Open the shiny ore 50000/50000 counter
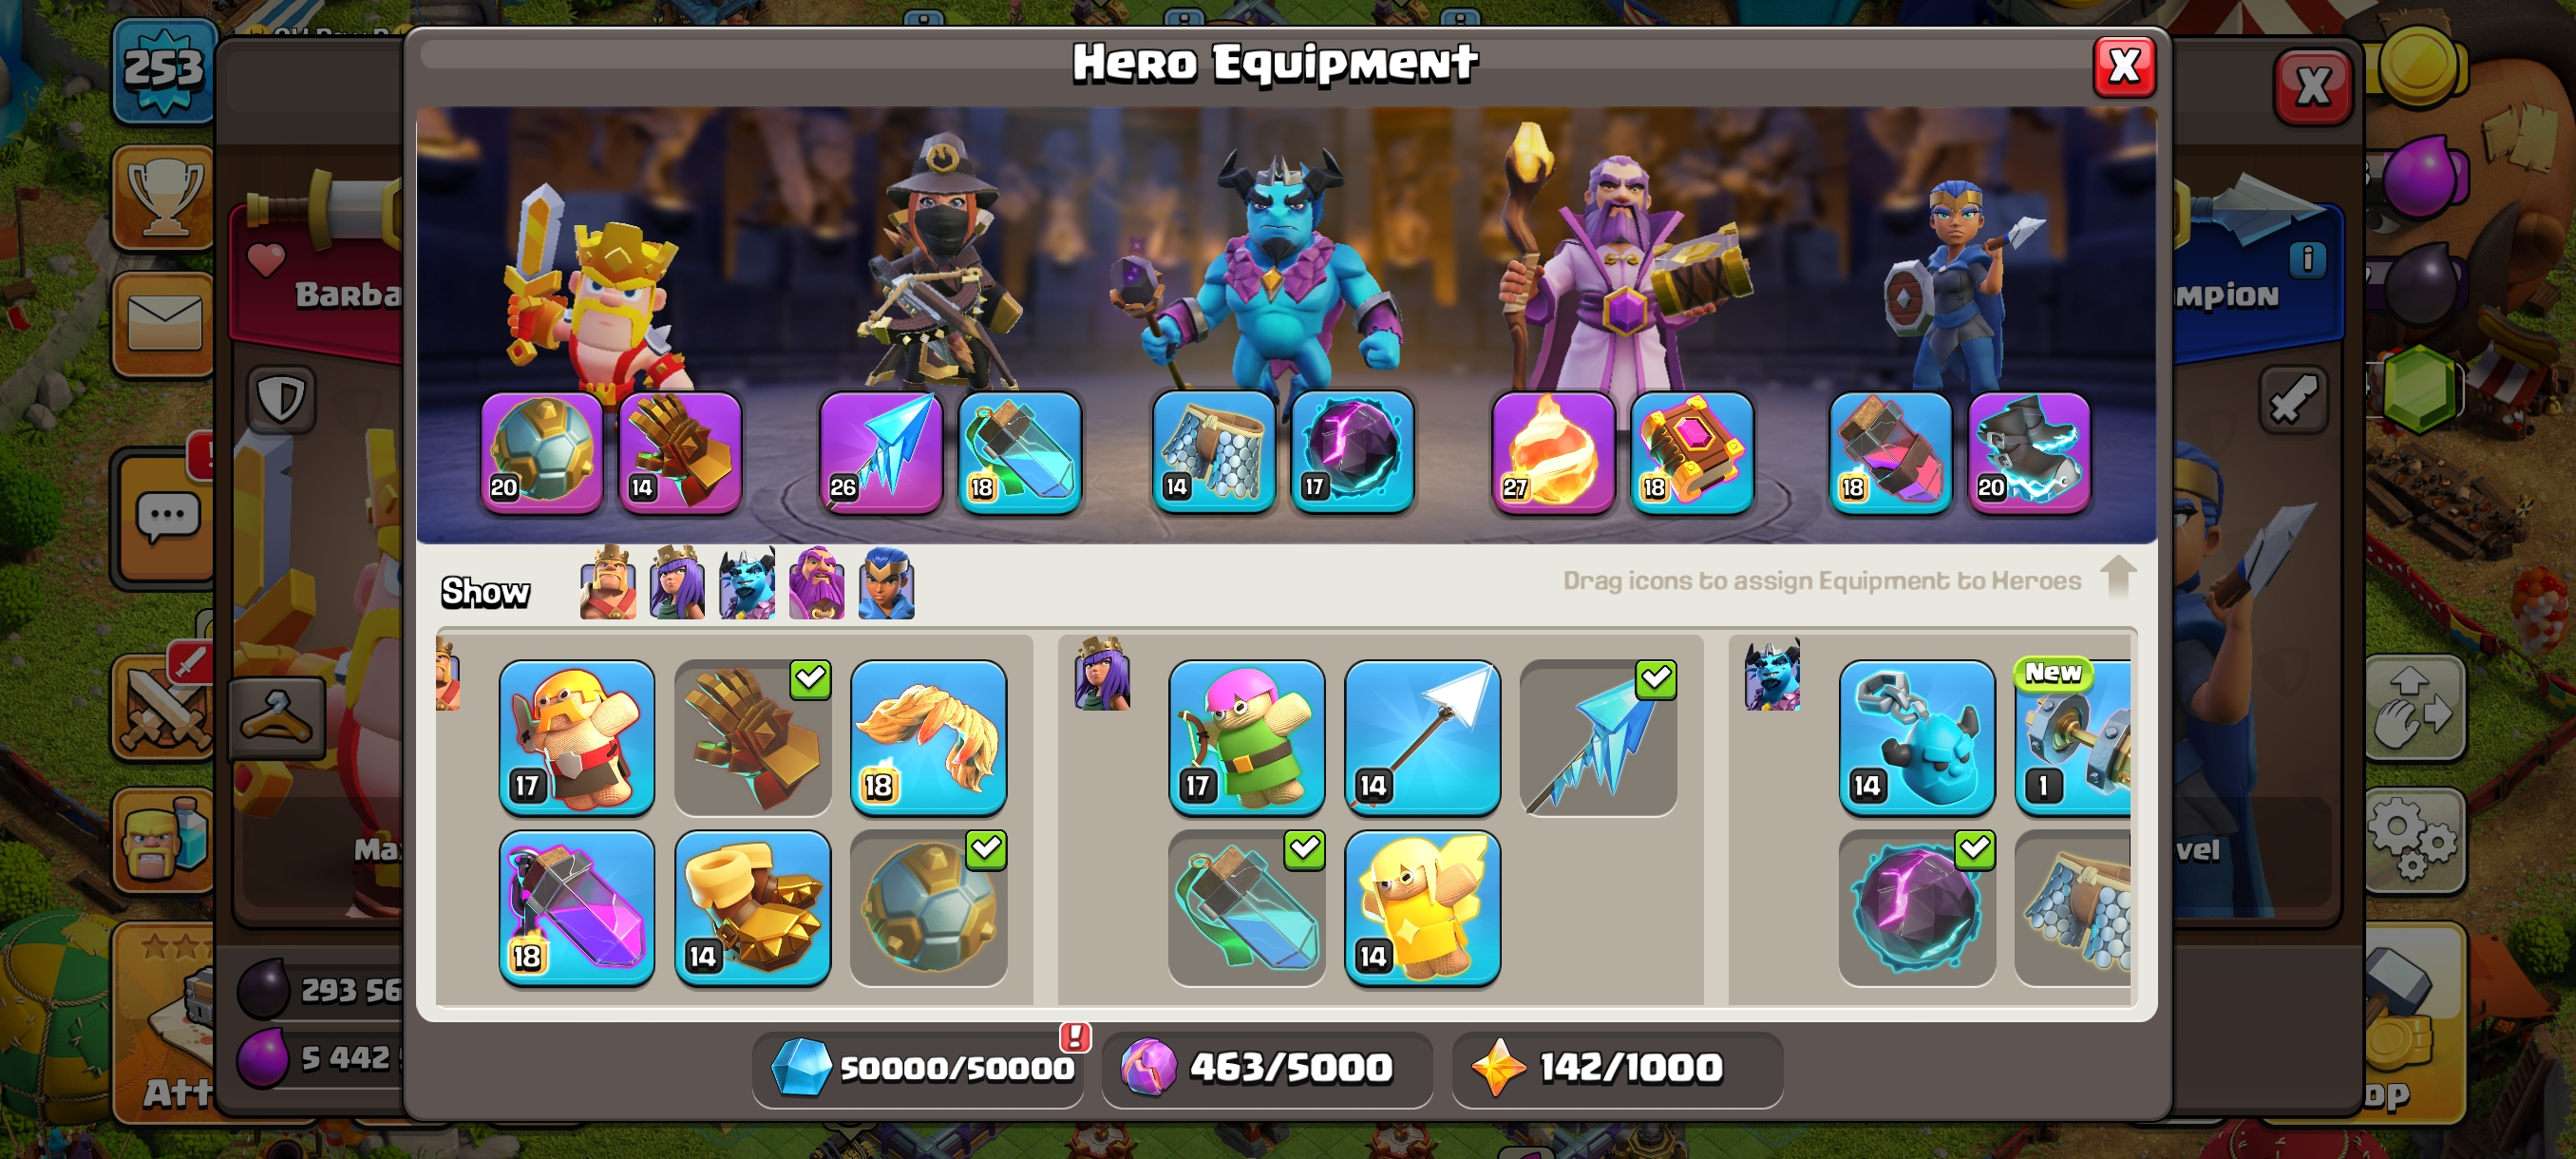 click(x=919, y=1068)
